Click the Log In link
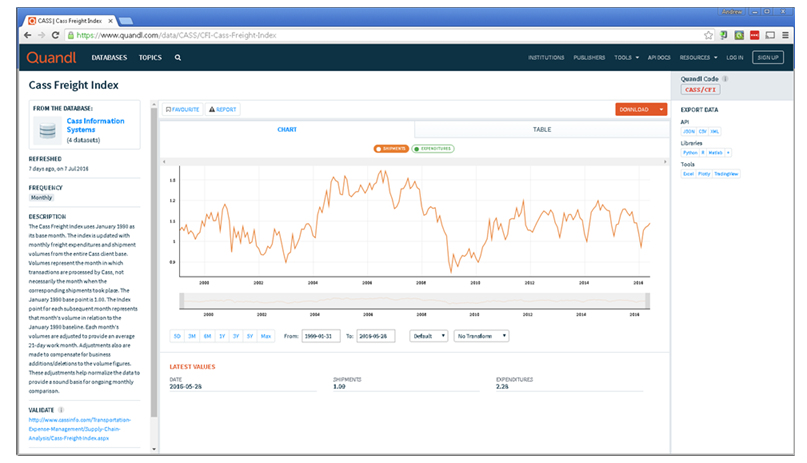The image size is (807, 463). pyautogui.click(x=734, y=58)
